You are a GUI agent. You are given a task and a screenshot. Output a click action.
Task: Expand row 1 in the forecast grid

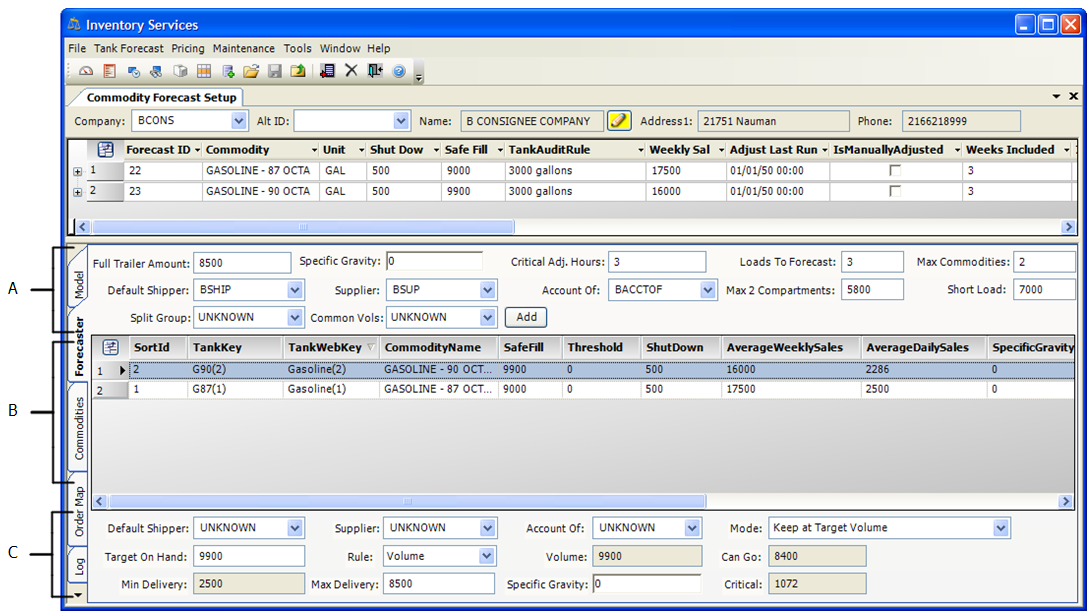78,171
